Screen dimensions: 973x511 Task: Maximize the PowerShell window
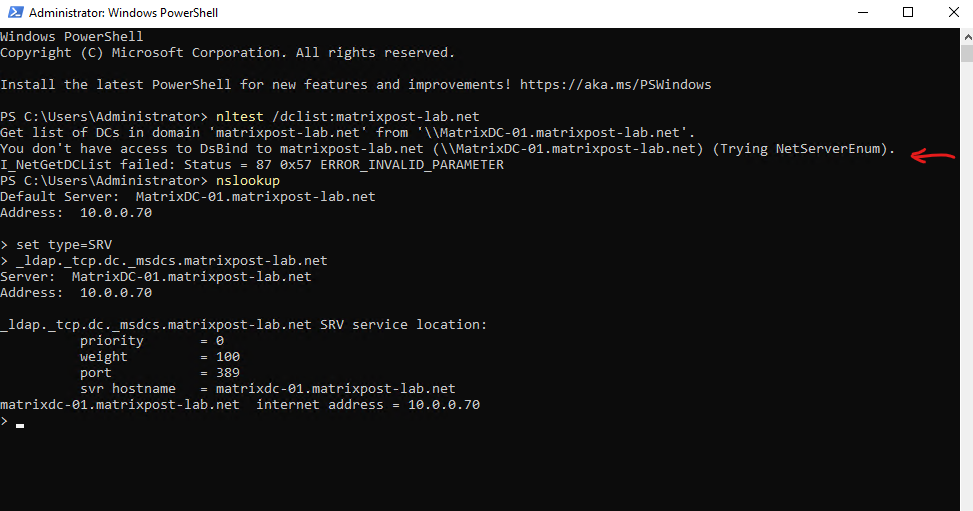[908, 12]
